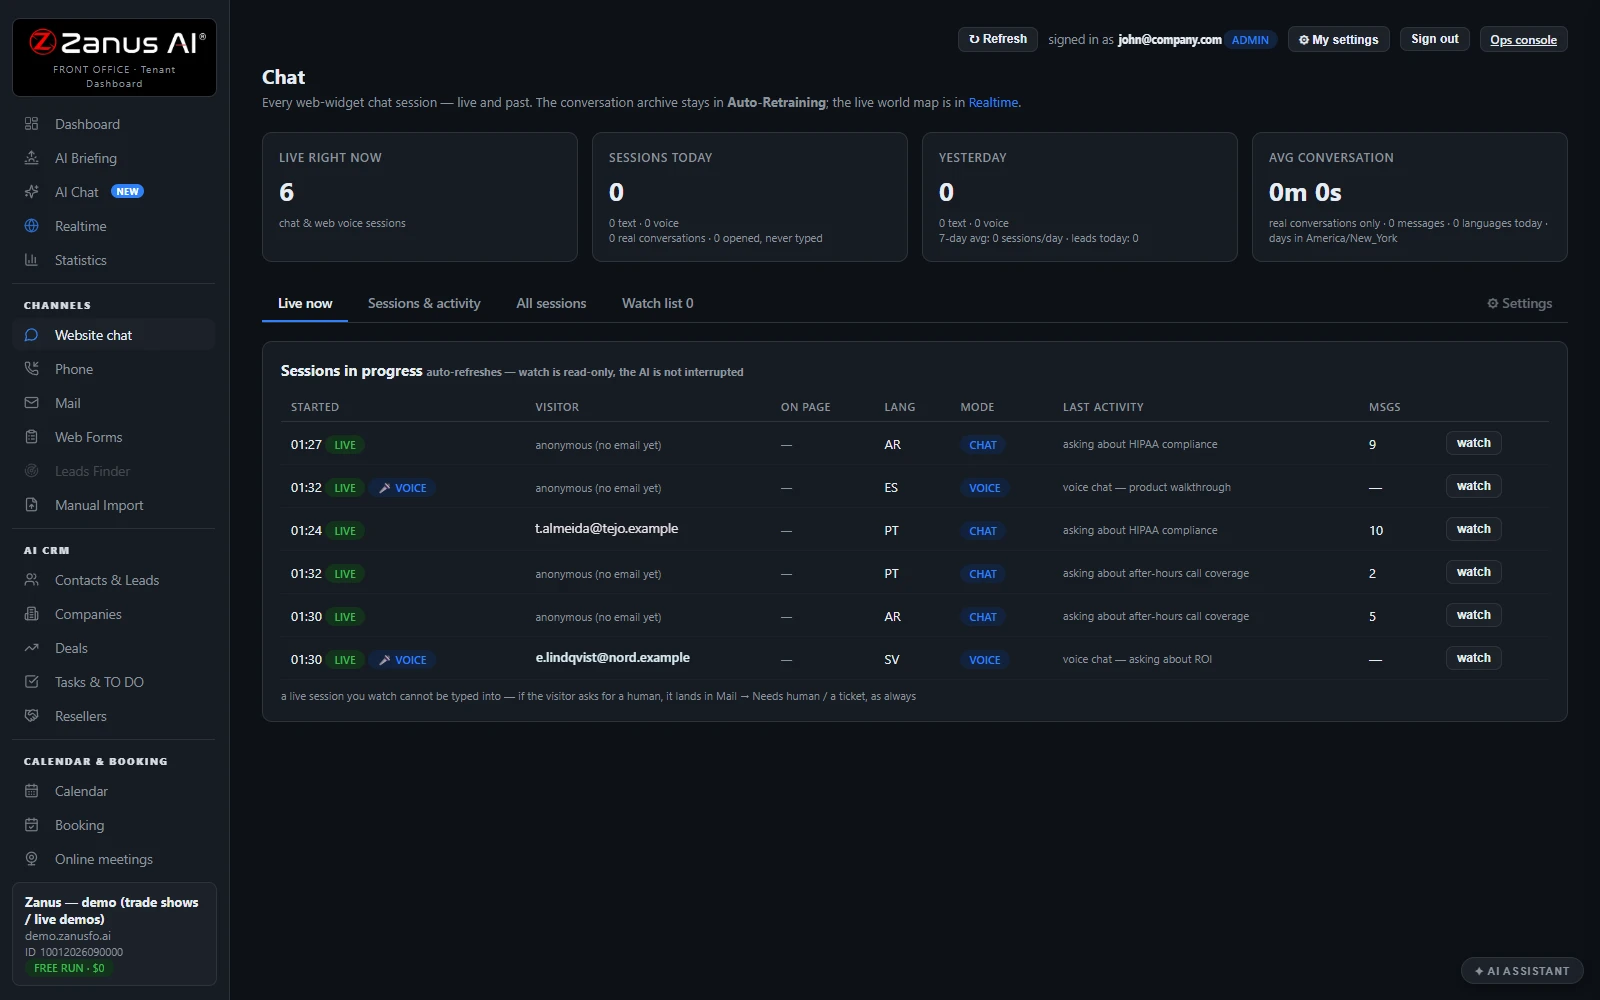Click the ADMIN role badge

[1250, 40]
